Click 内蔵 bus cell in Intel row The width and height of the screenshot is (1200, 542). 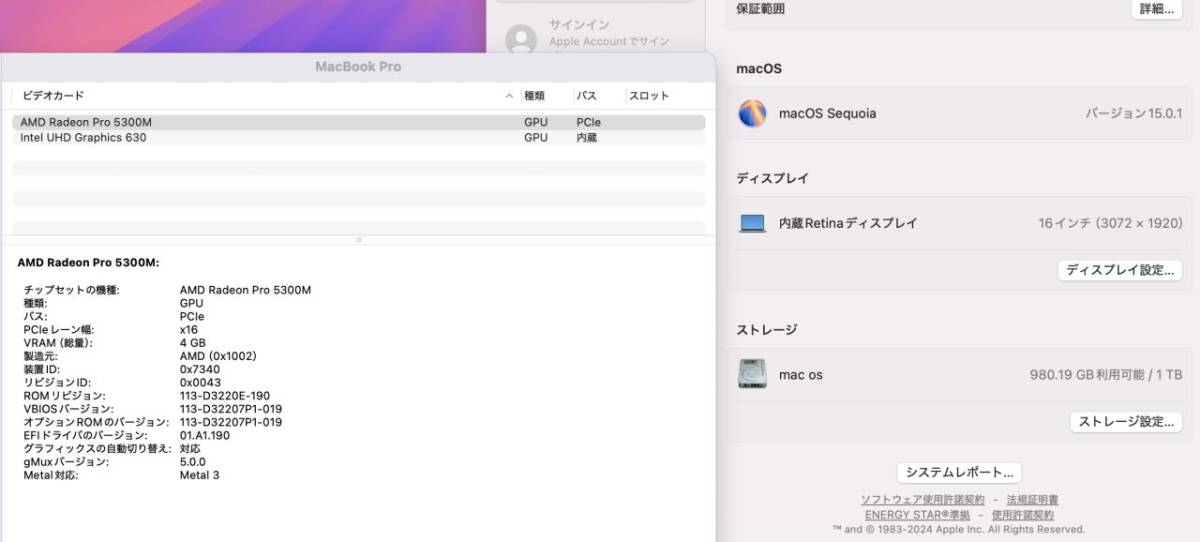tap(586, 138)
